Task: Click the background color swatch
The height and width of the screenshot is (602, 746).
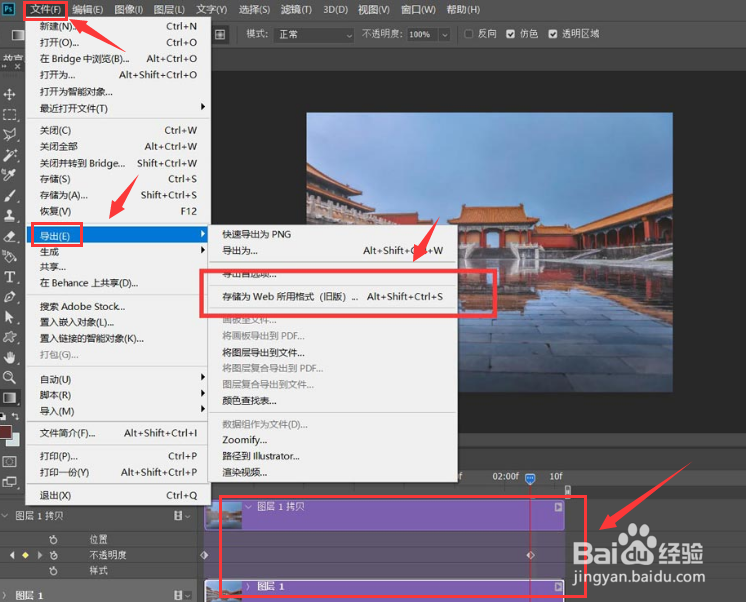Action: (x=15, y=441)
